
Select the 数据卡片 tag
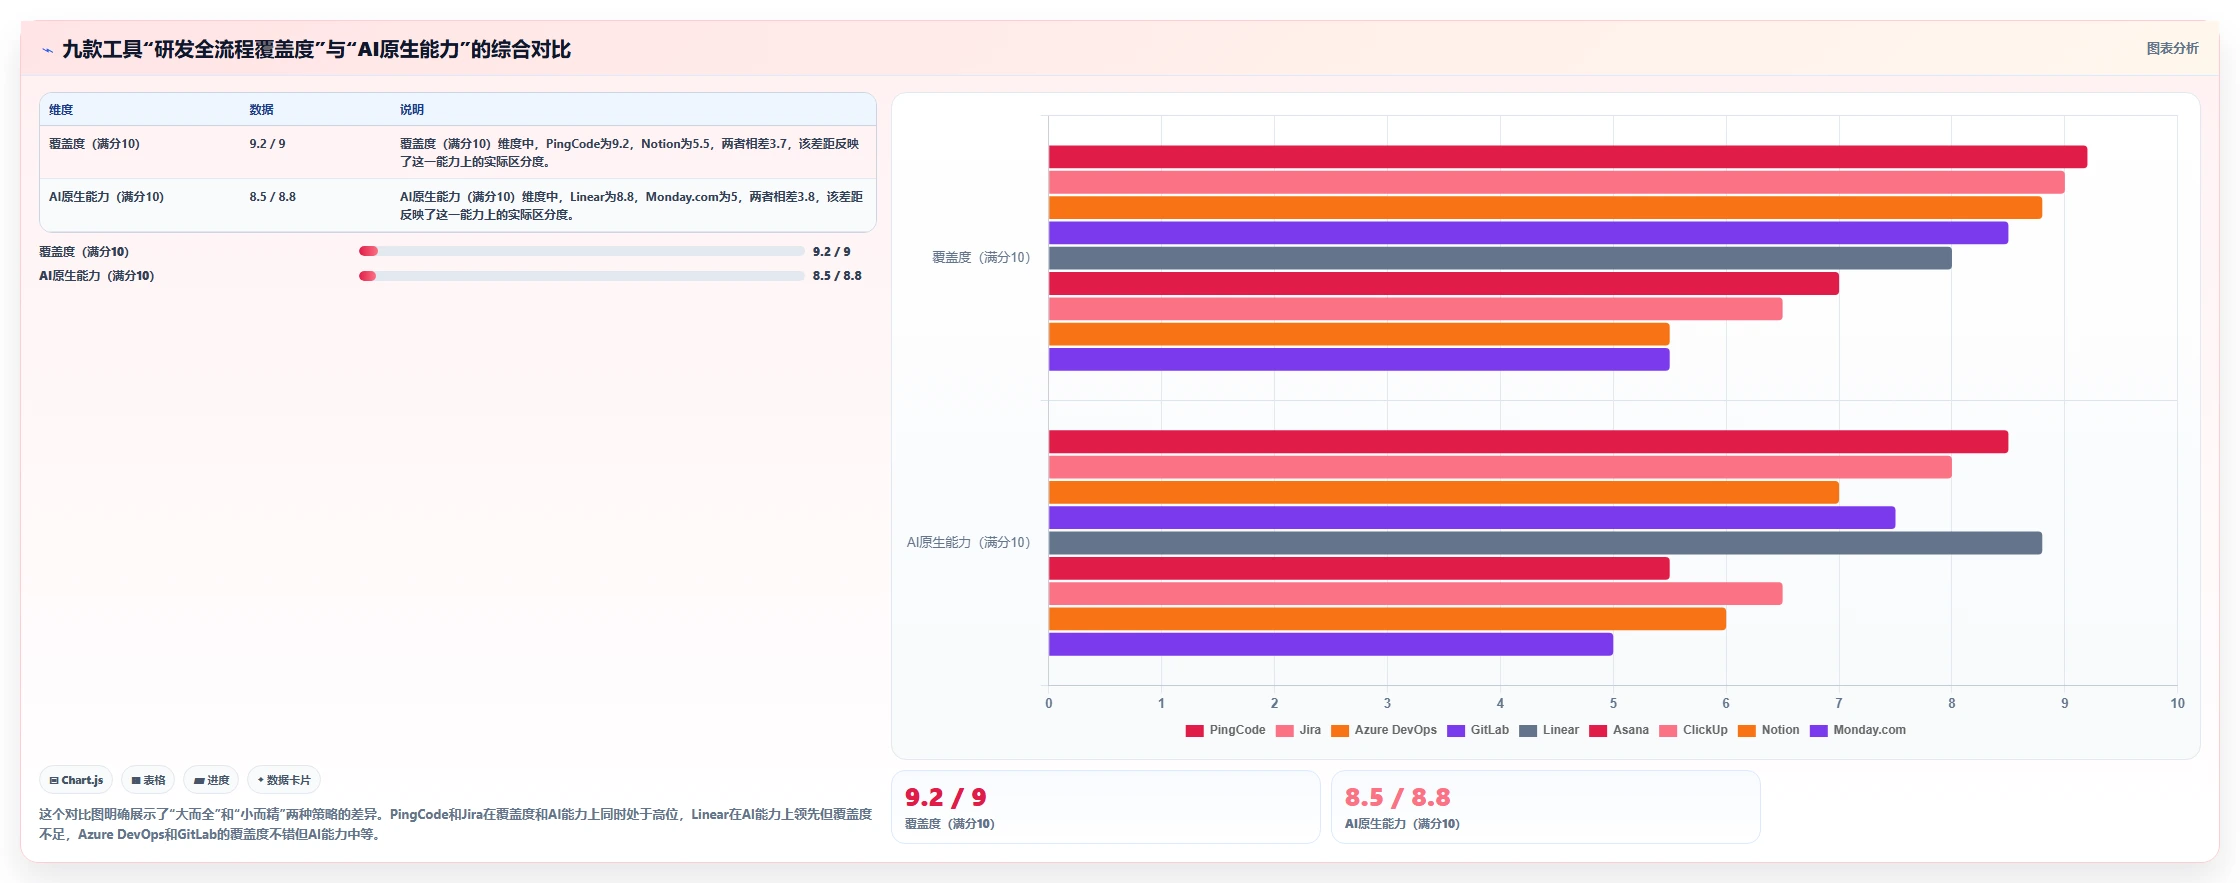284,780
